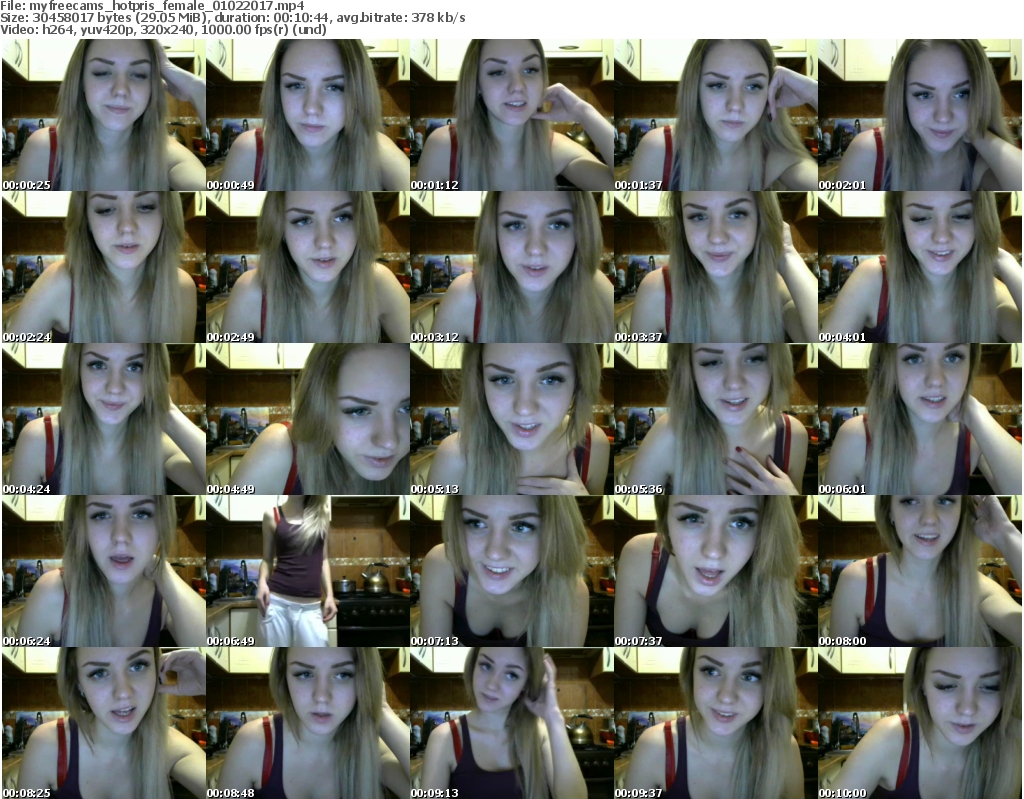Viewport: 1024px width, 799px height.
Task: Open the frame at 00:02:24
Action: pos(104,267)
